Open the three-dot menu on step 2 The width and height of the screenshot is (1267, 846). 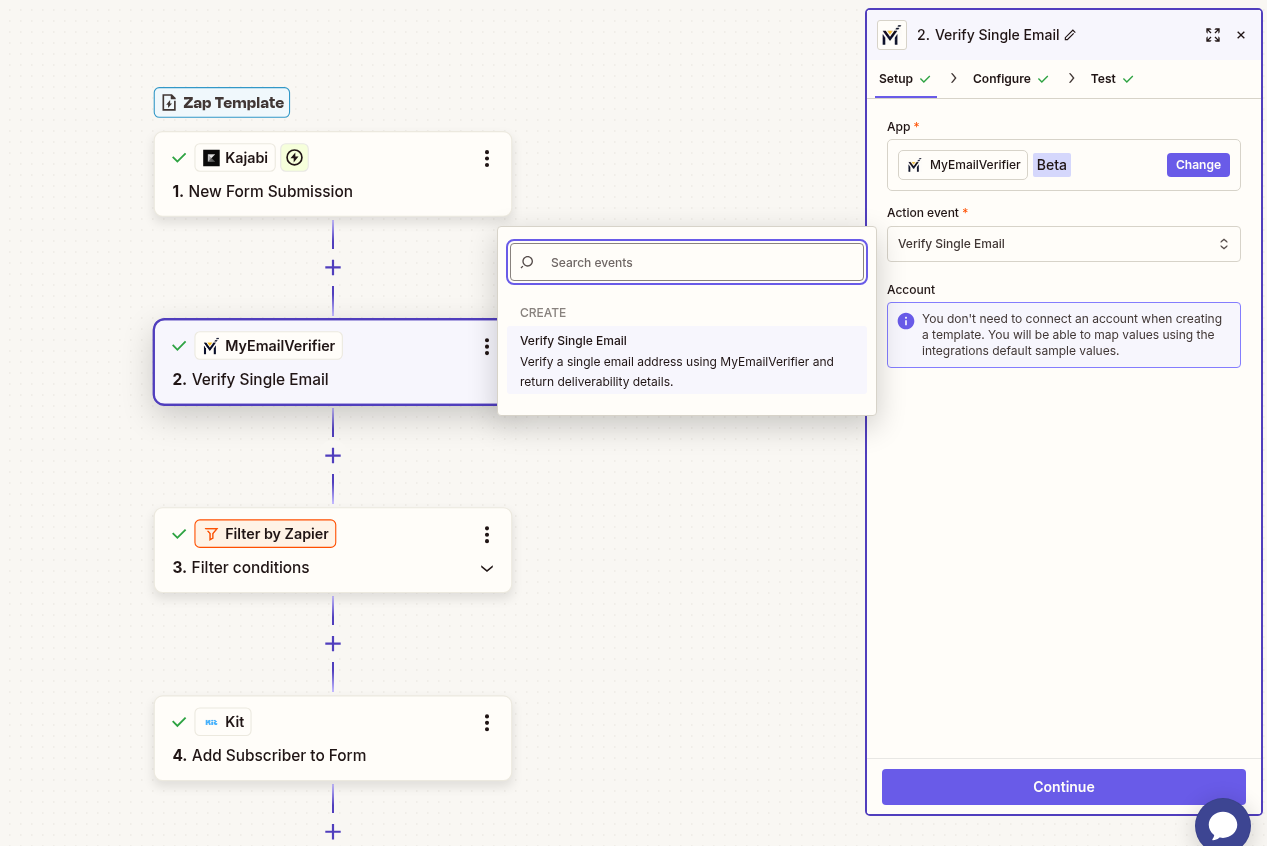(x=487, y=346)
